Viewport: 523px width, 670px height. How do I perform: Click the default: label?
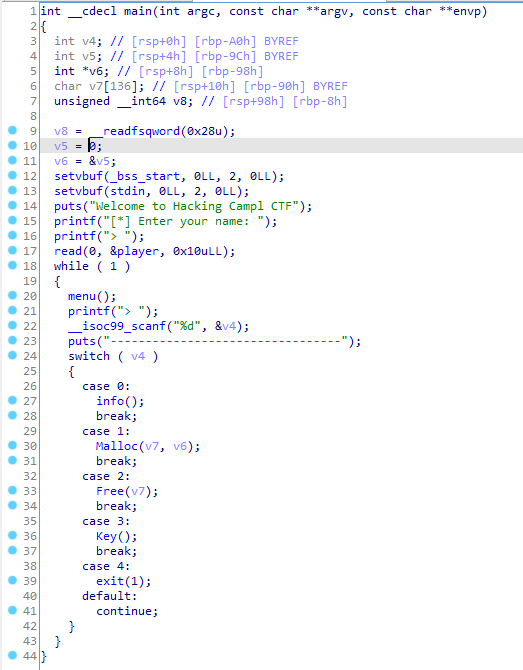click(109, 596)
